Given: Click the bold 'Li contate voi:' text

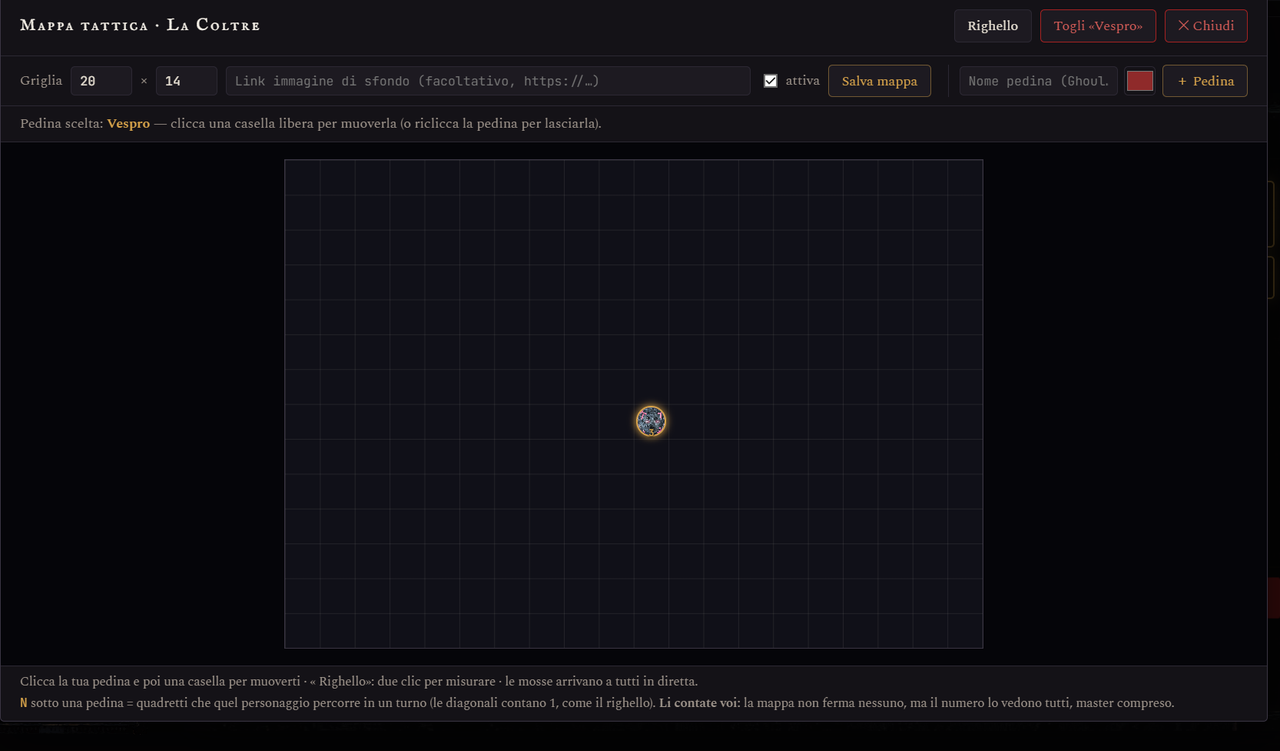Looking at the screenshot, I should [x=699, y=703].
